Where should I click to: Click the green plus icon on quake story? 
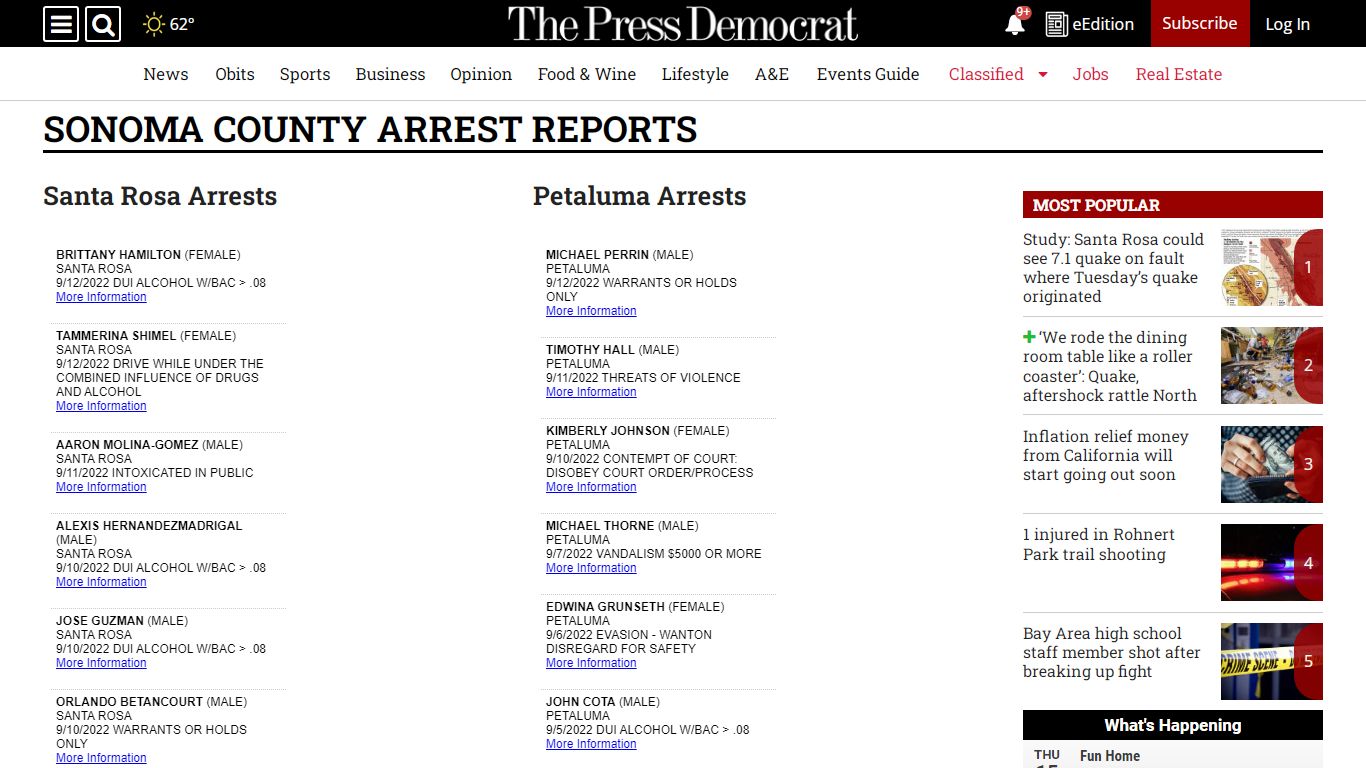point(1029,337)
